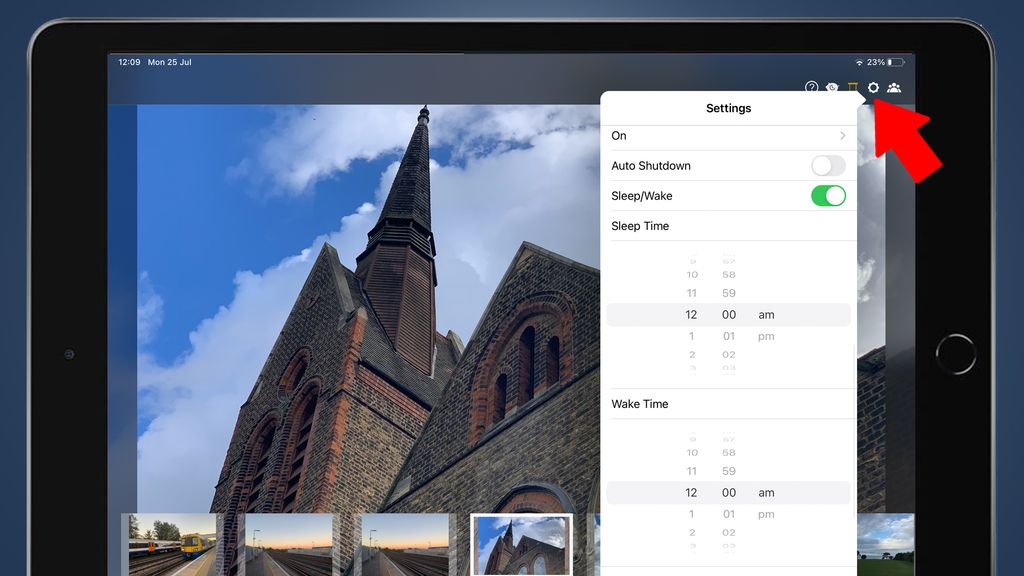Click the highlighted picture frame icon
This screenshot has width=1024, height=576.
(853, 88)
